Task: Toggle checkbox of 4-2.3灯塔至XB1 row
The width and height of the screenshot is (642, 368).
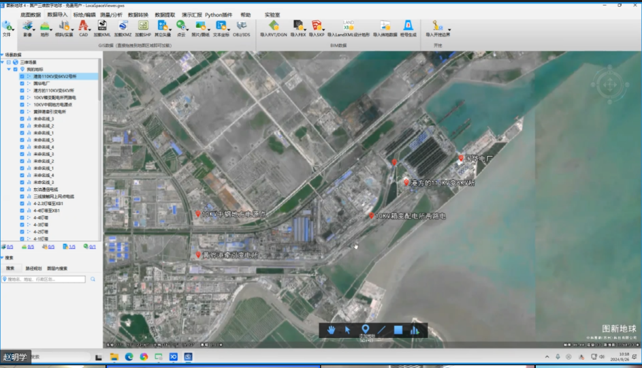Action: coord(22,203)
